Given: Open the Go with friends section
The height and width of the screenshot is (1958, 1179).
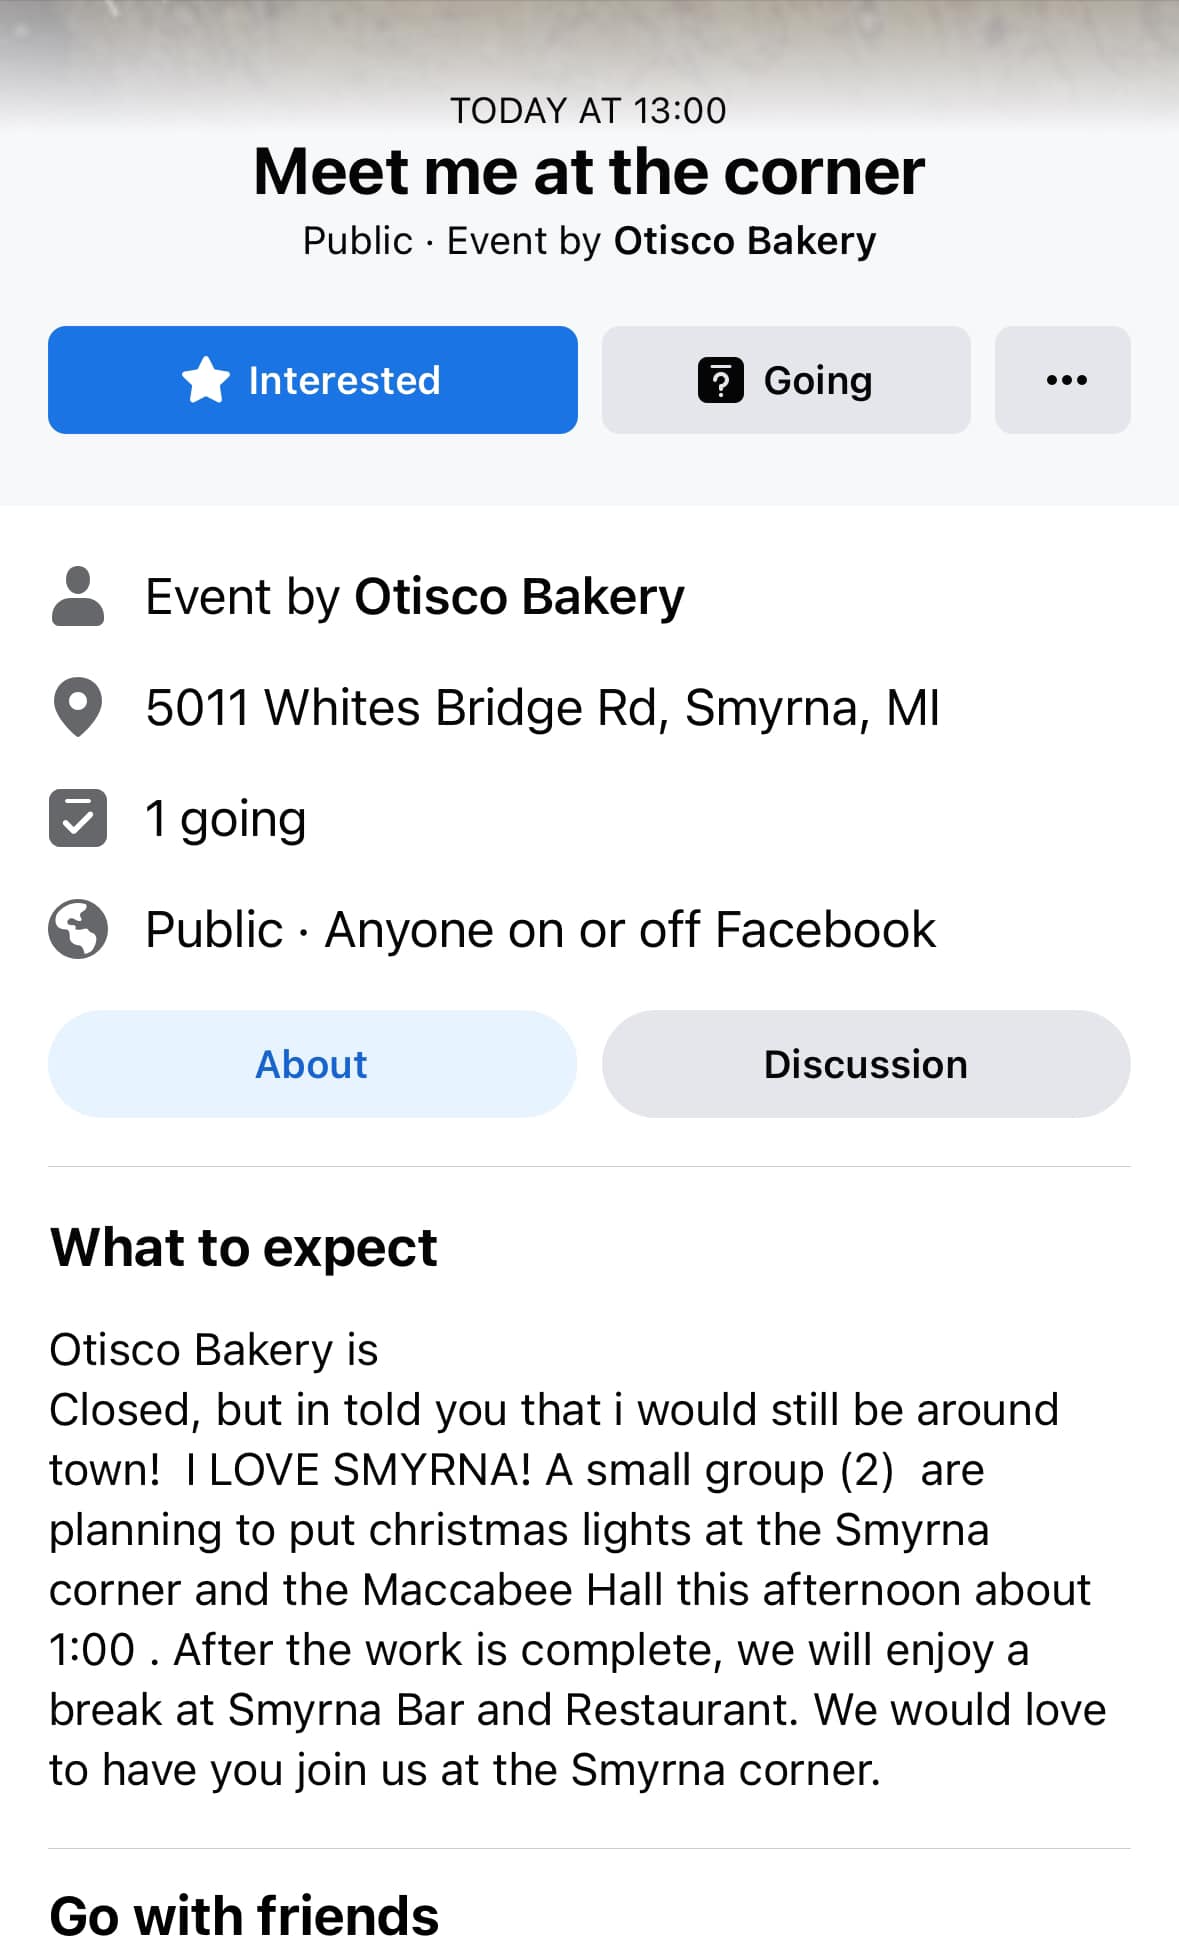Looking at the screenshot, I should pos(244,1916).
